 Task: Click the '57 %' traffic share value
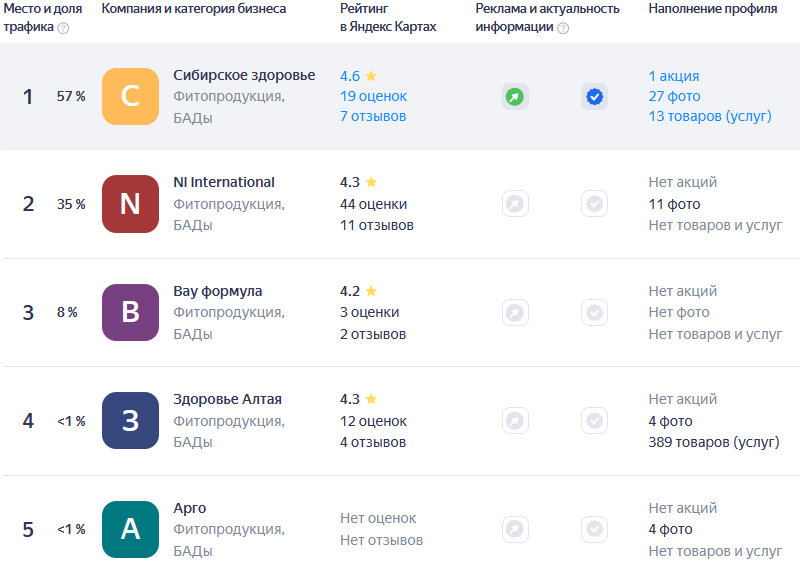point(71,96)
